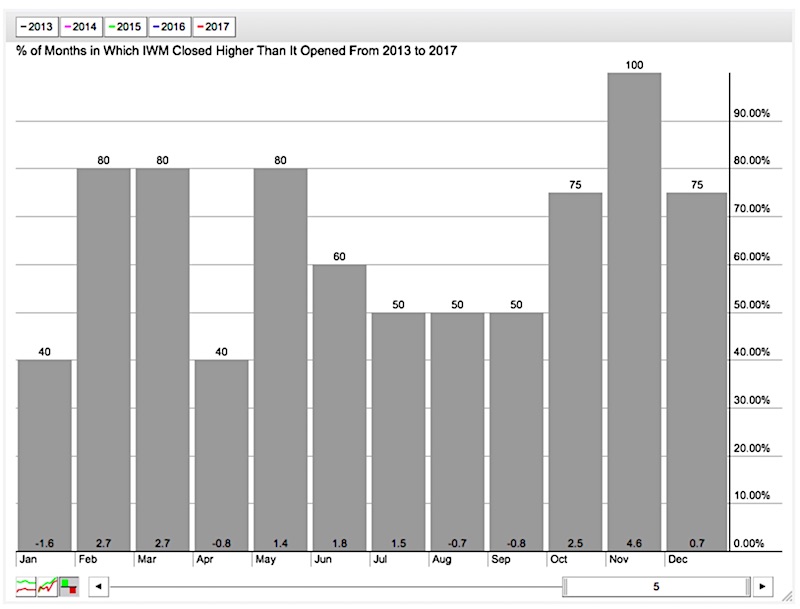800x609 pixels.
Task: Click the 30.00% y-axis label
Action: (752, 400)
